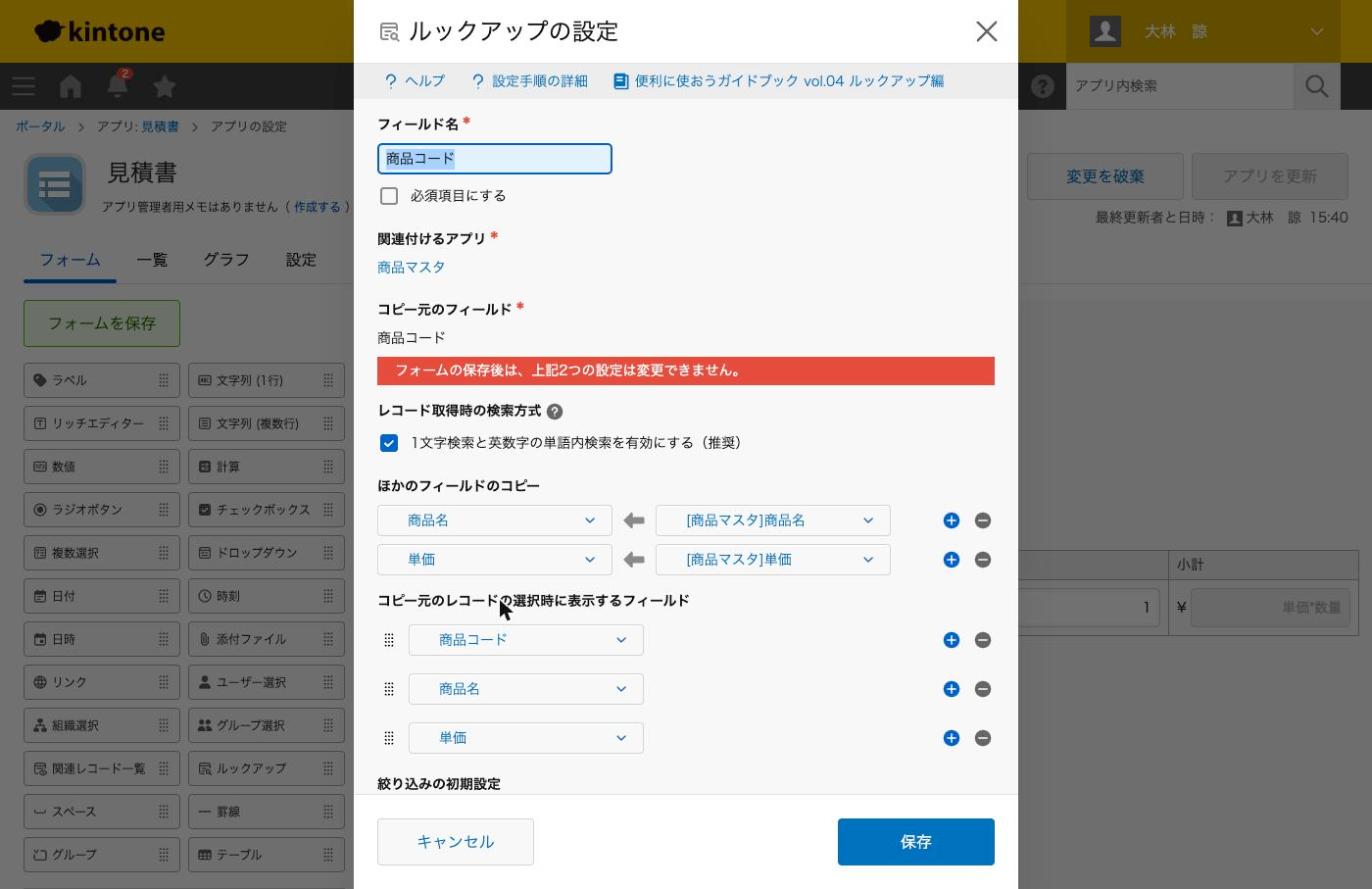The image size is (1372, 889).
Task: Open the 便利に使おうガイドブック vol.04 link
Action: [779, 81]
